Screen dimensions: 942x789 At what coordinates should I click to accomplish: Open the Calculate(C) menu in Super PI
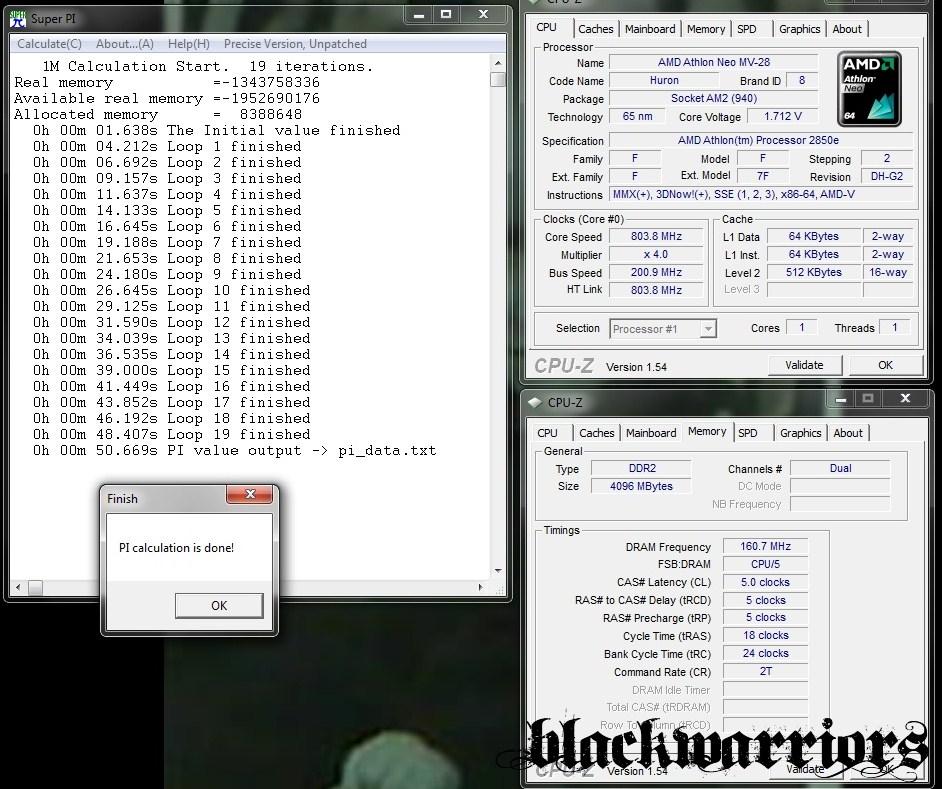coord(49,44)
